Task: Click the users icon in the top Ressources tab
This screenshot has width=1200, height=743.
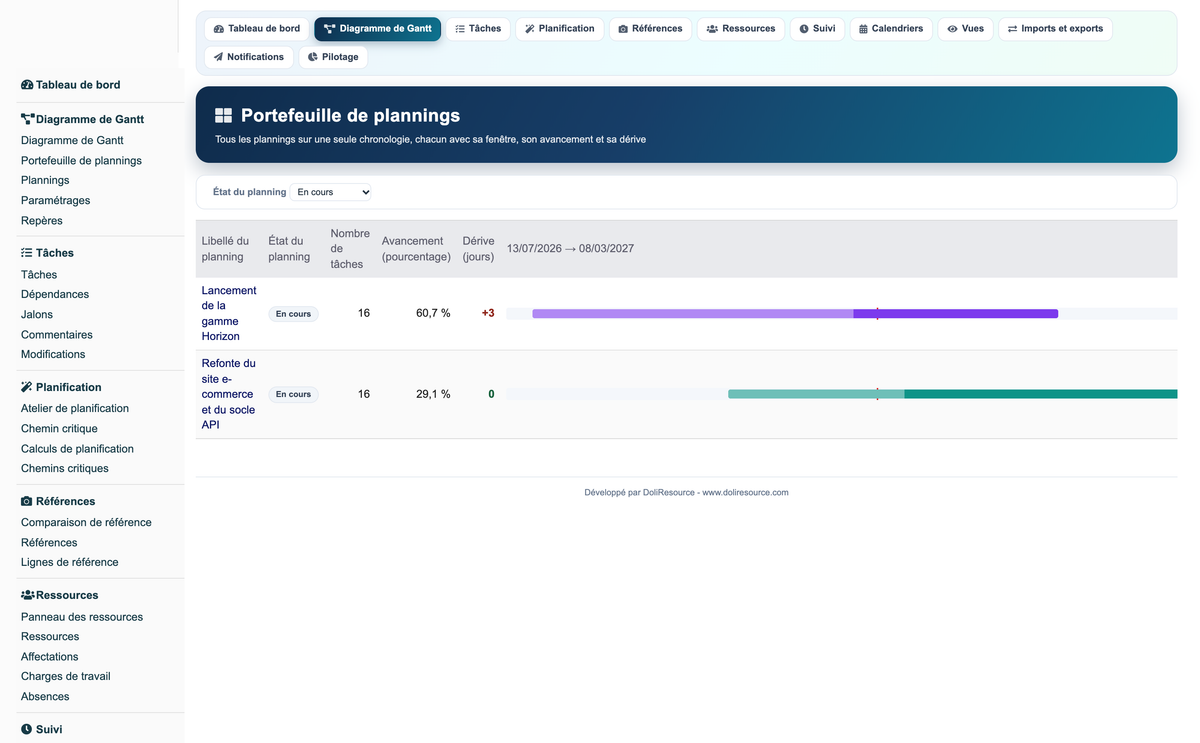Action: point(712,29)
